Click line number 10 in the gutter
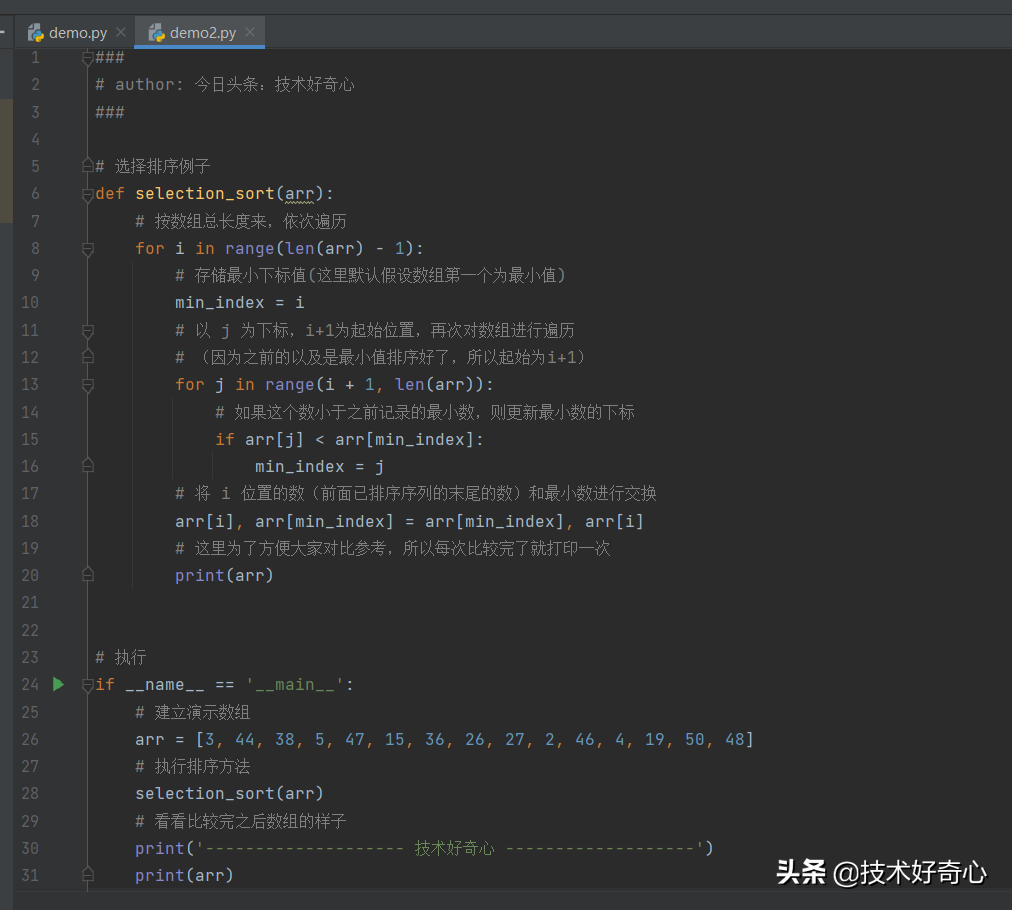1012x910 pixels. pyautogui.click(x=30, y=303)
